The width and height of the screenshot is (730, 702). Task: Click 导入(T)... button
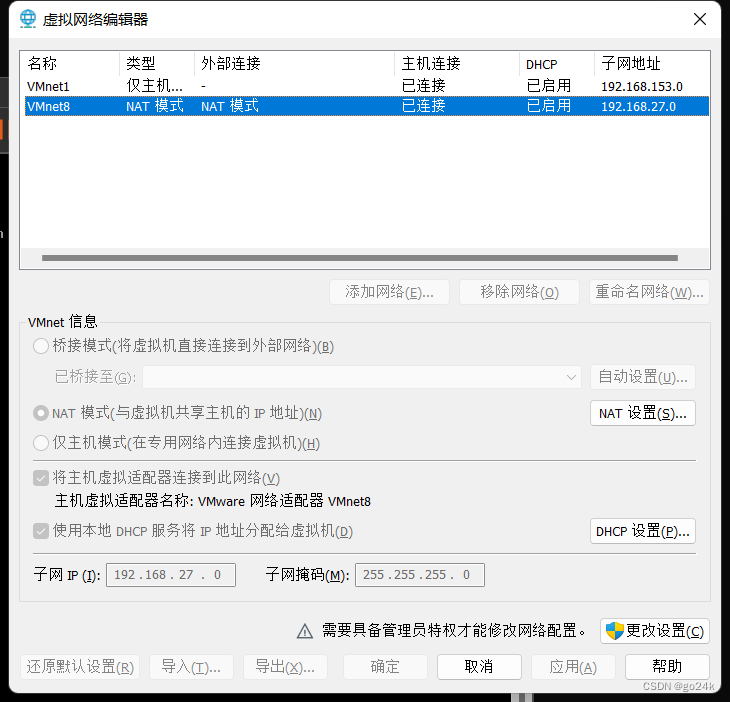[x=191, y=667]
